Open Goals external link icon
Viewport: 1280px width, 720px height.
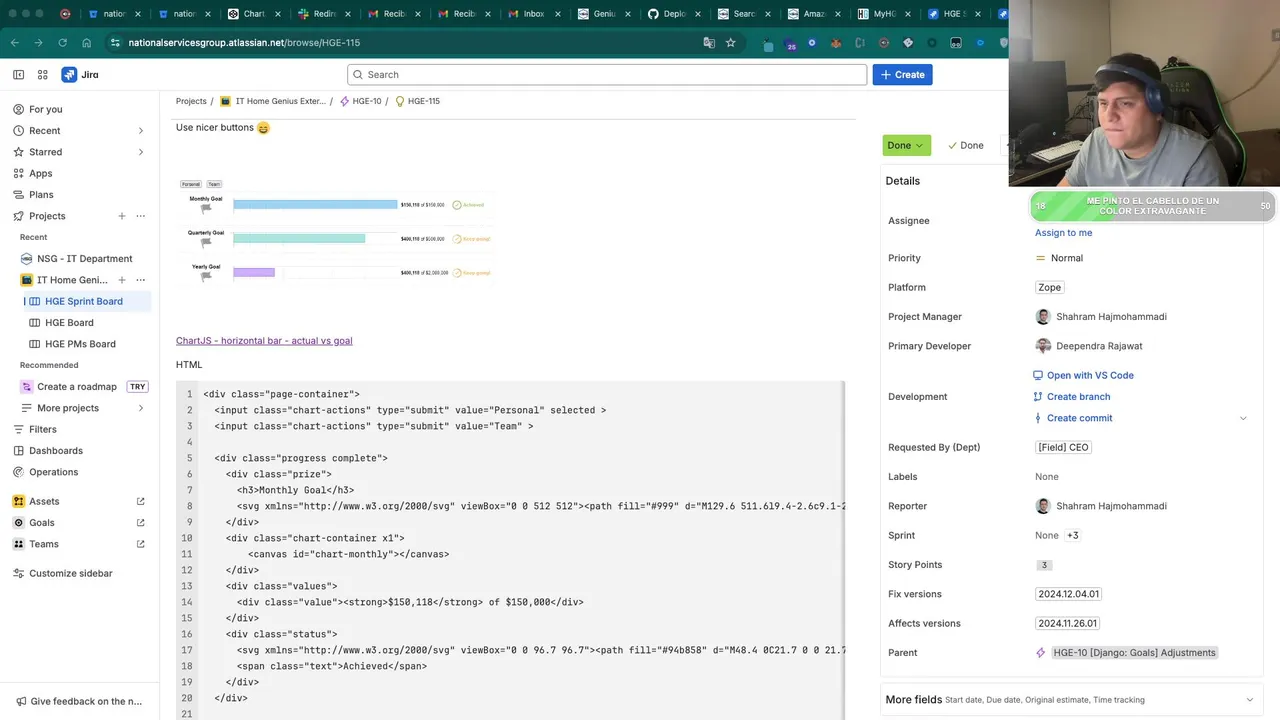click(140, 523)
